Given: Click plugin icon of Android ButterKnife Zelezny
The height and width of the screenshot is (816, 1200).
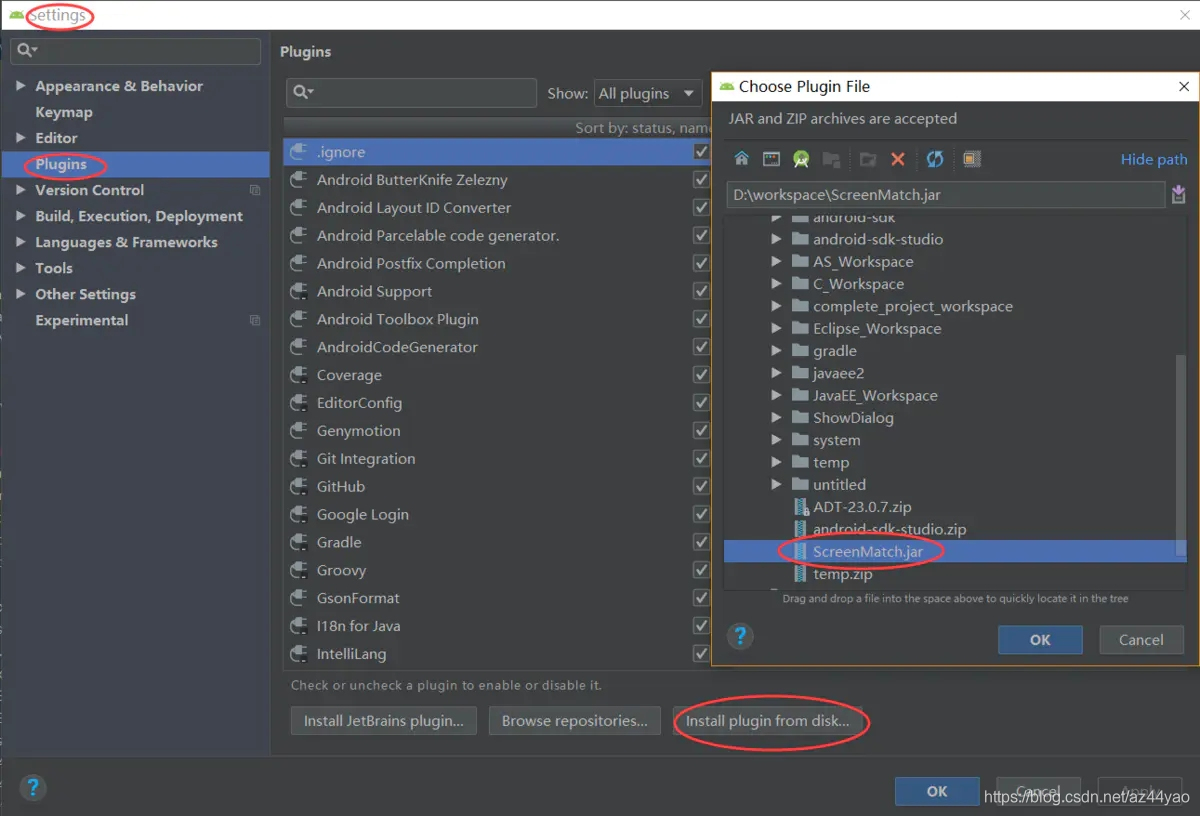Looking at the screenshot, I should [298, 180].
